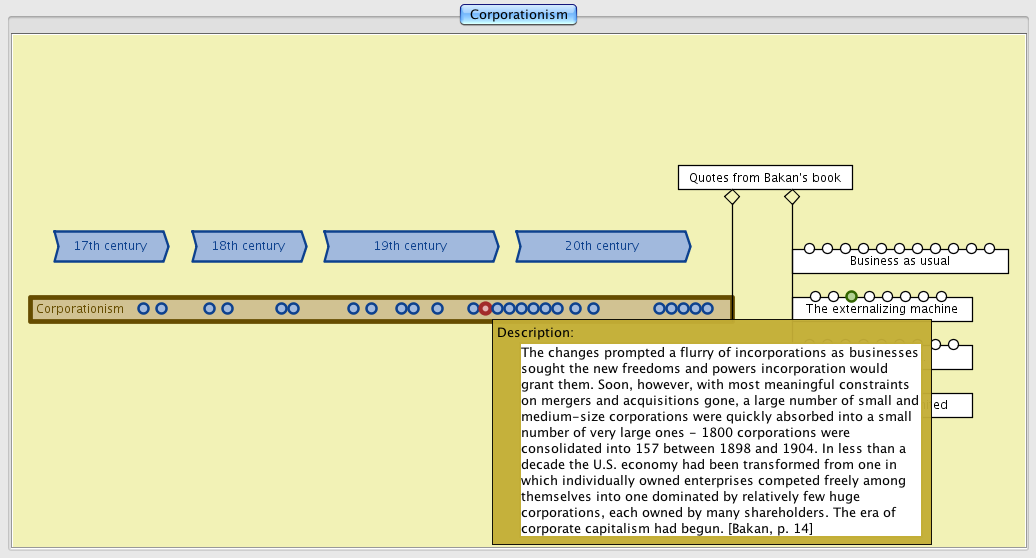1036x558 pixels.
Task: Open the Quotes from Bakan's book node
Action: tap(765, 178)
